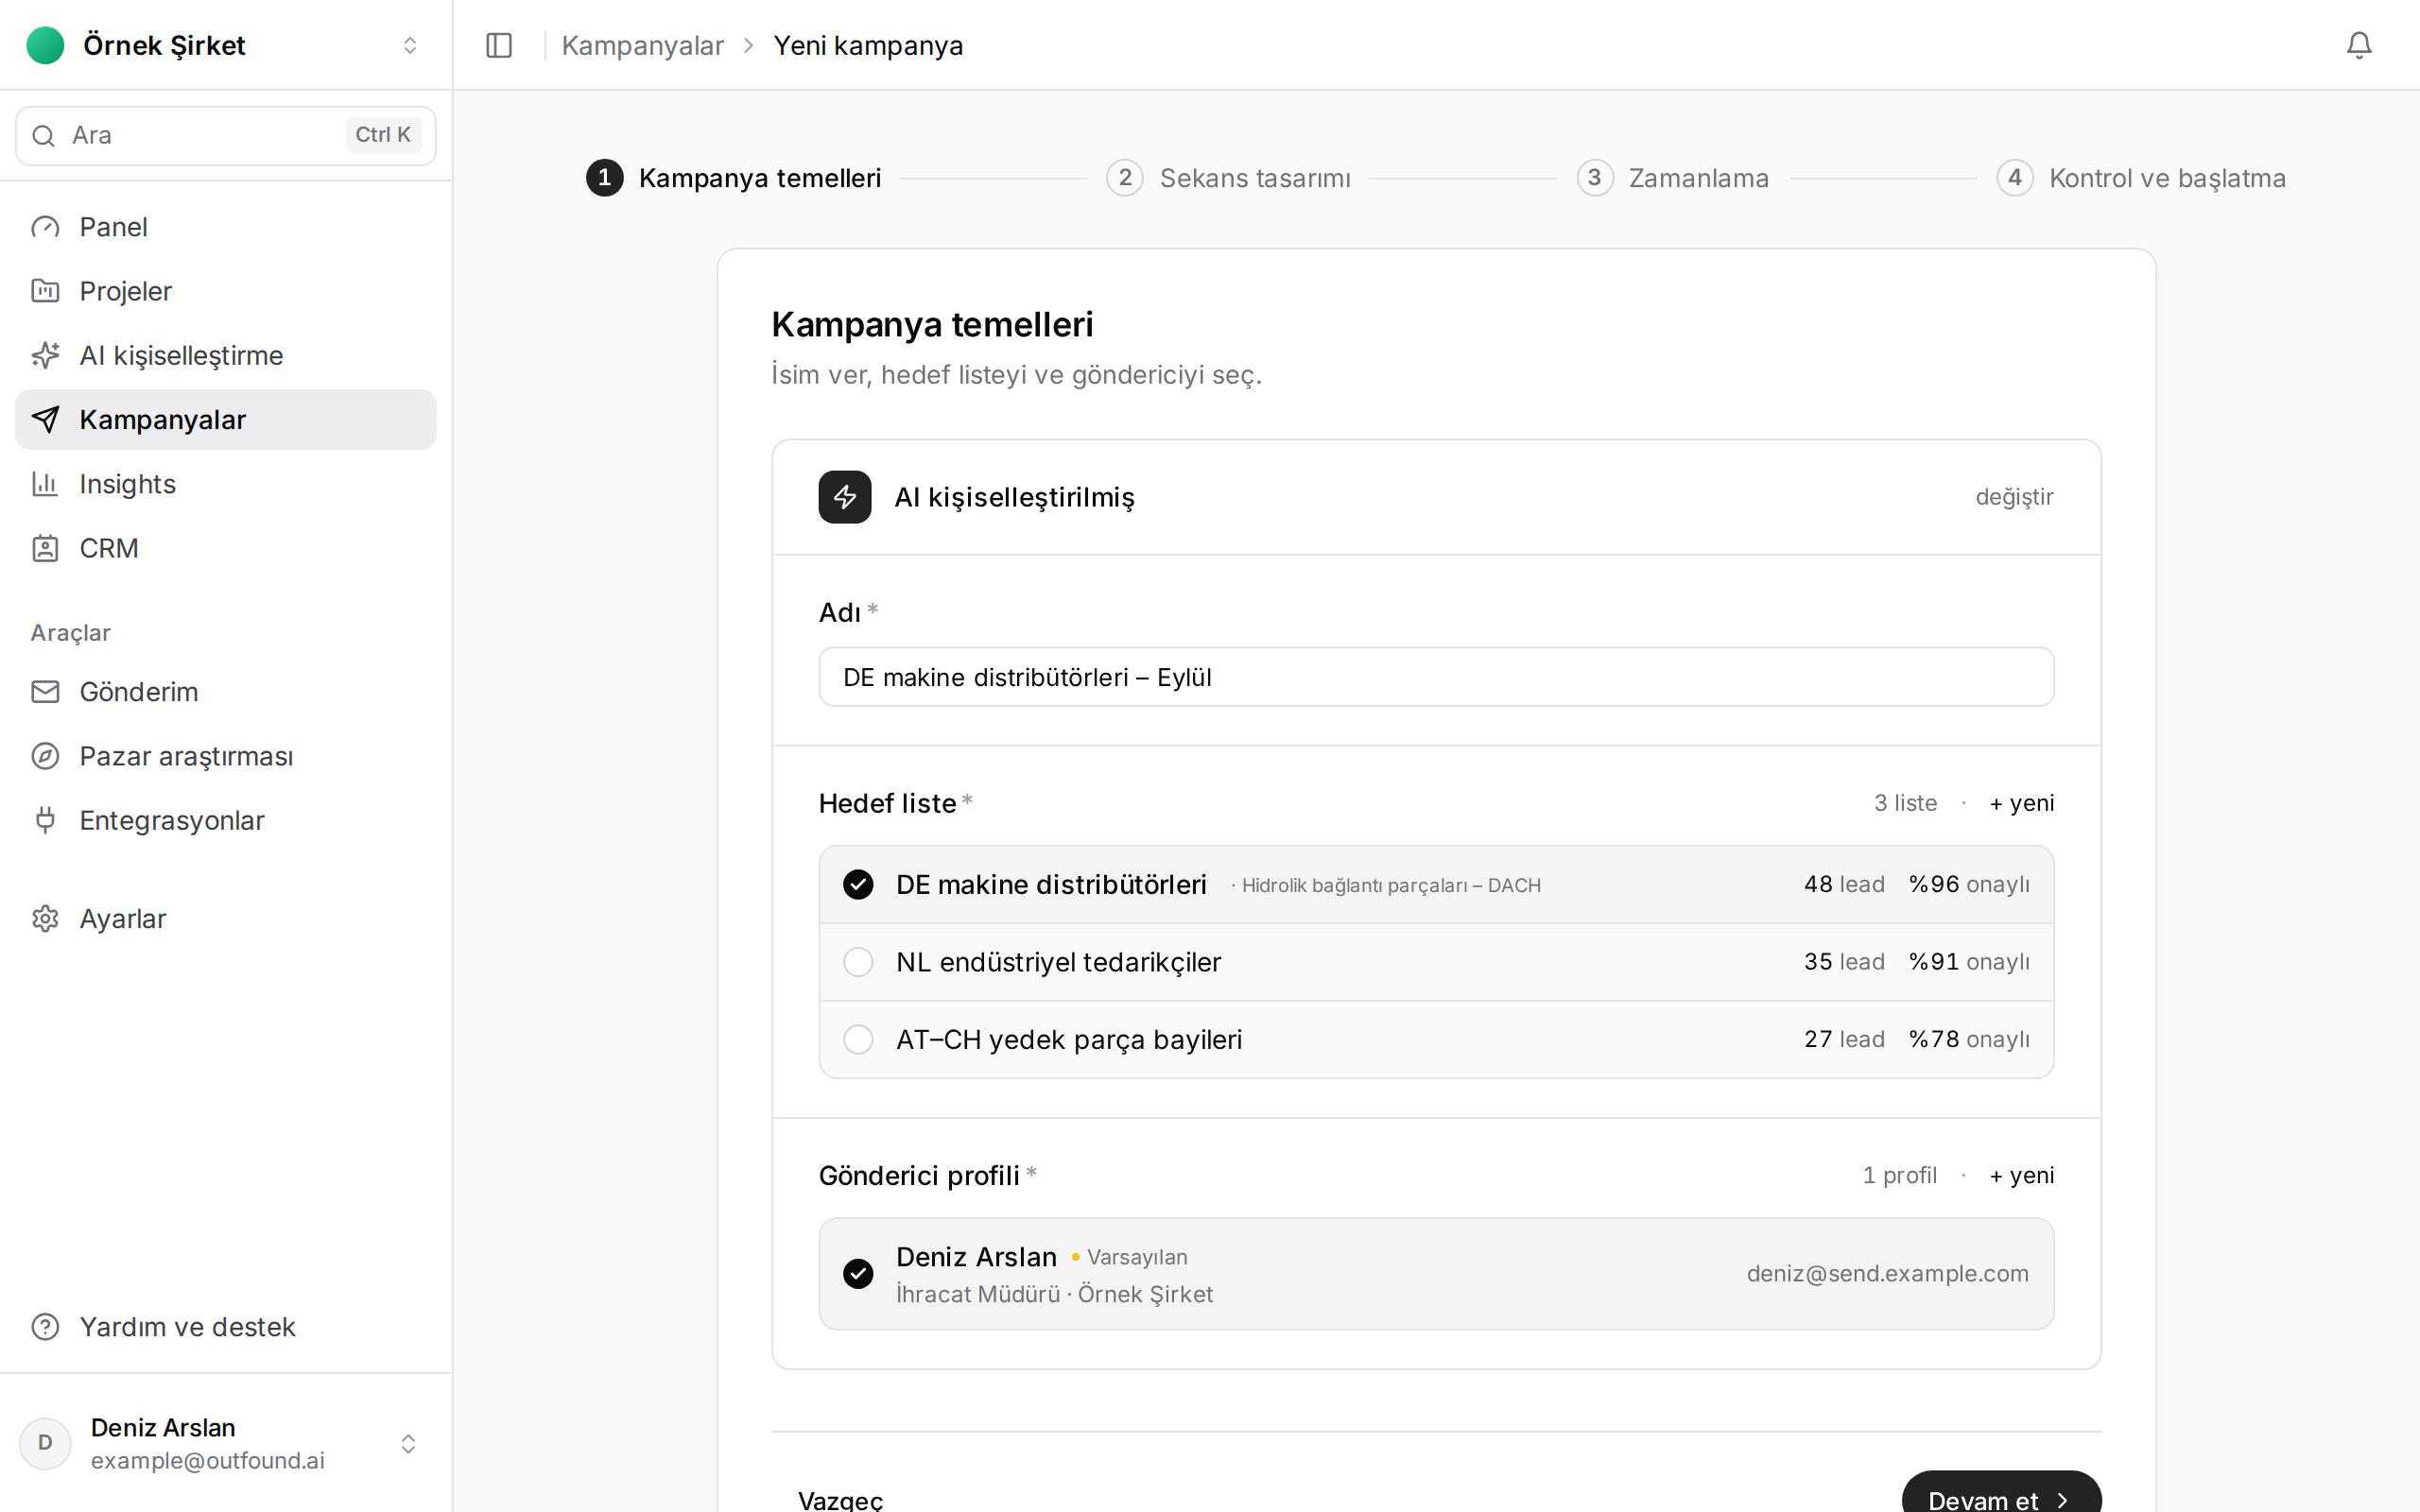This screenshot has height=1512, width=2420.
Task: Go to step 2 Sekans tasarımı
Action: coord(1229,178)
